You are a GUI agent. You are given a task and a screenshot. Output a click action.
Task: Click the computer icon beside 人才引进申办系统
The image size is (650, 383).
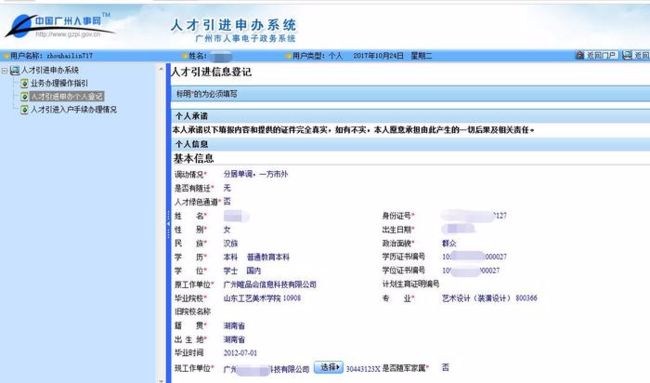pyautogui.click(x=15, y=70)
